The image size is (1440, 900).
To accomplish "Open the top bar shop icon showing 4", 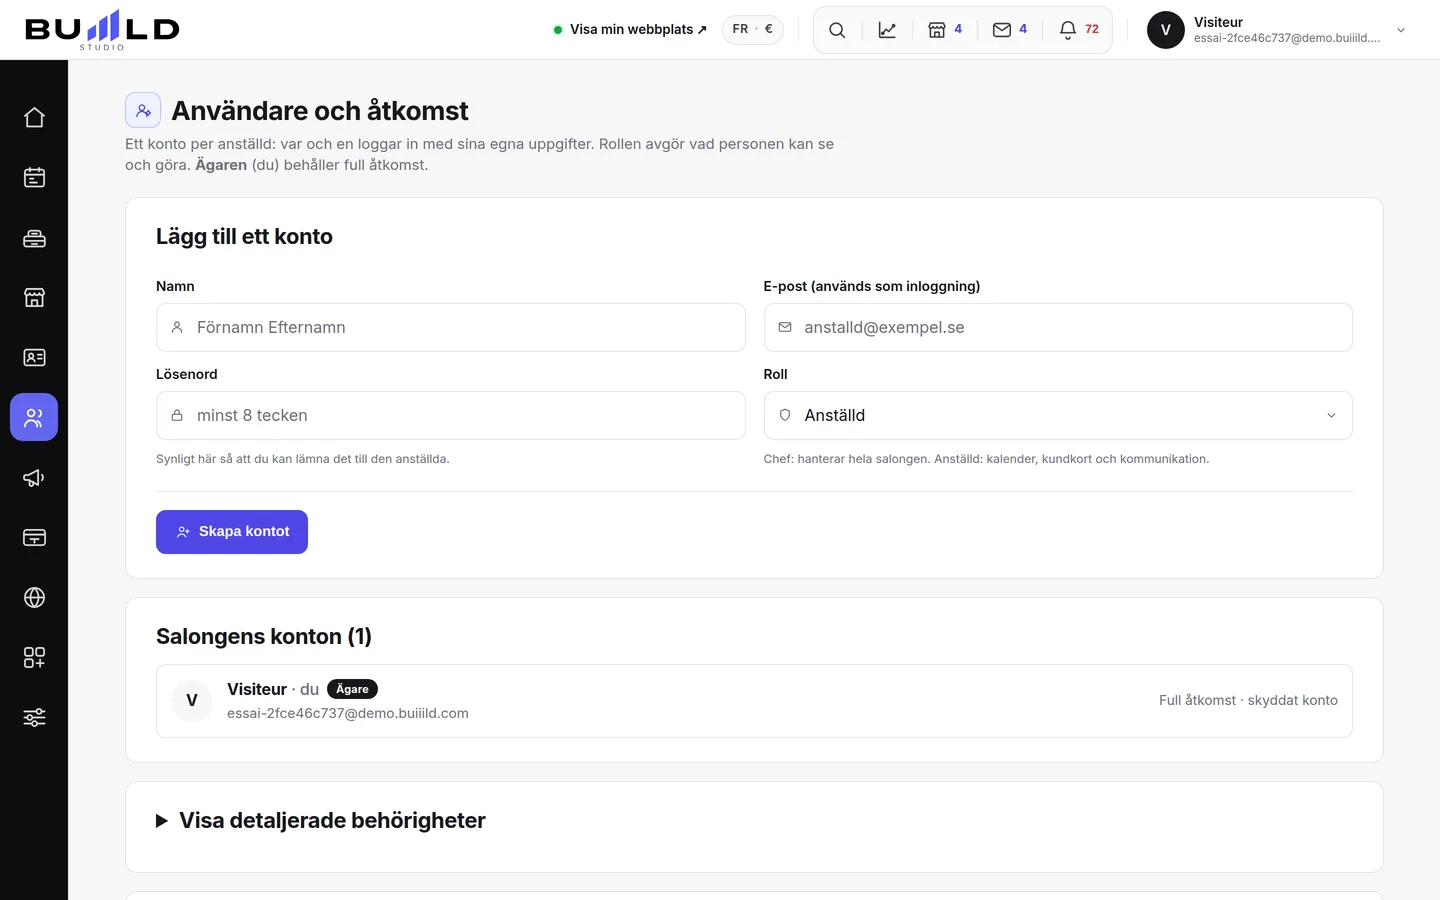I will coord(945,30).
